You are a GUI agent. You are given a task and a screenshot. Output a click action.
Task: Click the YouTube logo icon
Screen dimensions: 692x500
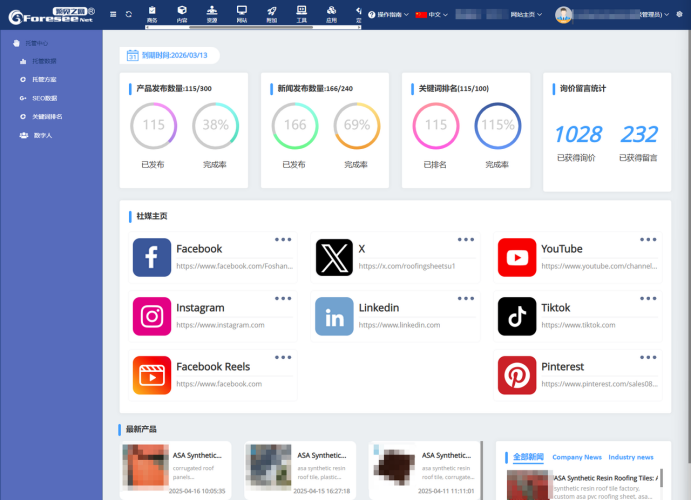(x=517, y=257)
